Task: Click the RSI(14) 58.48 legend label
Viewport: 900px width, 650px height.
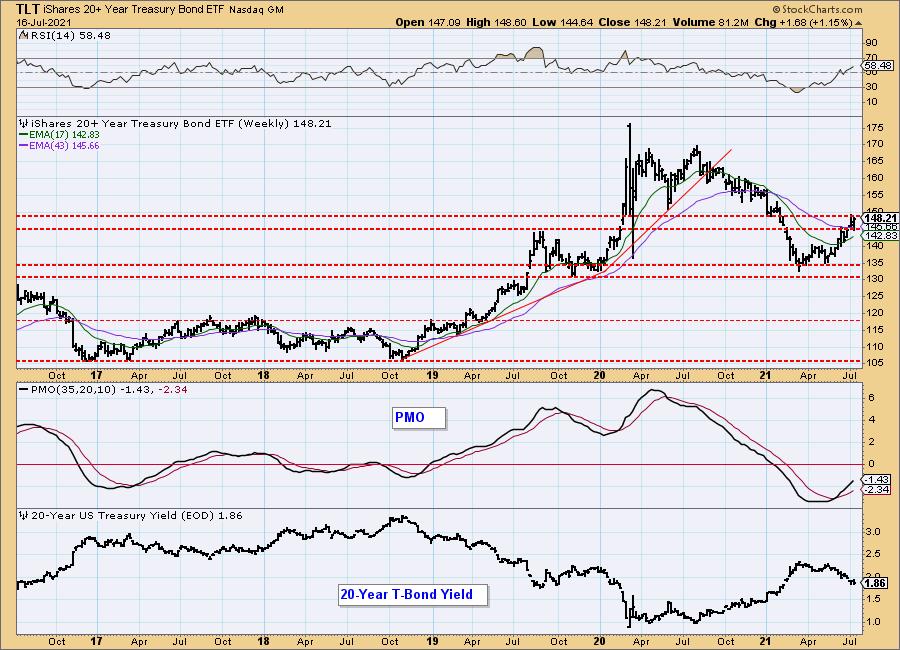Action: coord(69,36)
